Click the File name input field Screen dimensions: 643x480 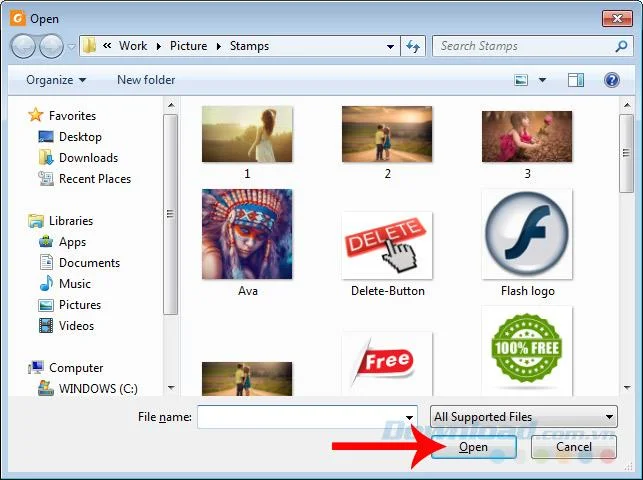[x=307, y=417]
